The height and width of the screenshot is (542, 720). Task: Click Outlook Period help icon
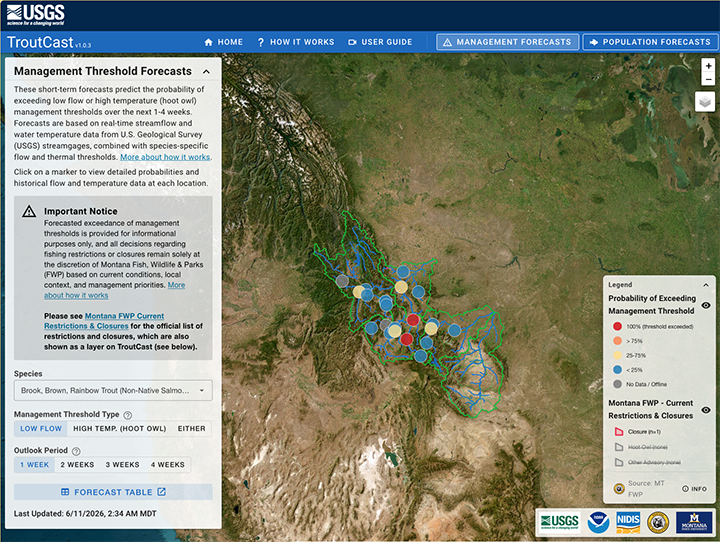pyautogui.click(x=76, y=451)
